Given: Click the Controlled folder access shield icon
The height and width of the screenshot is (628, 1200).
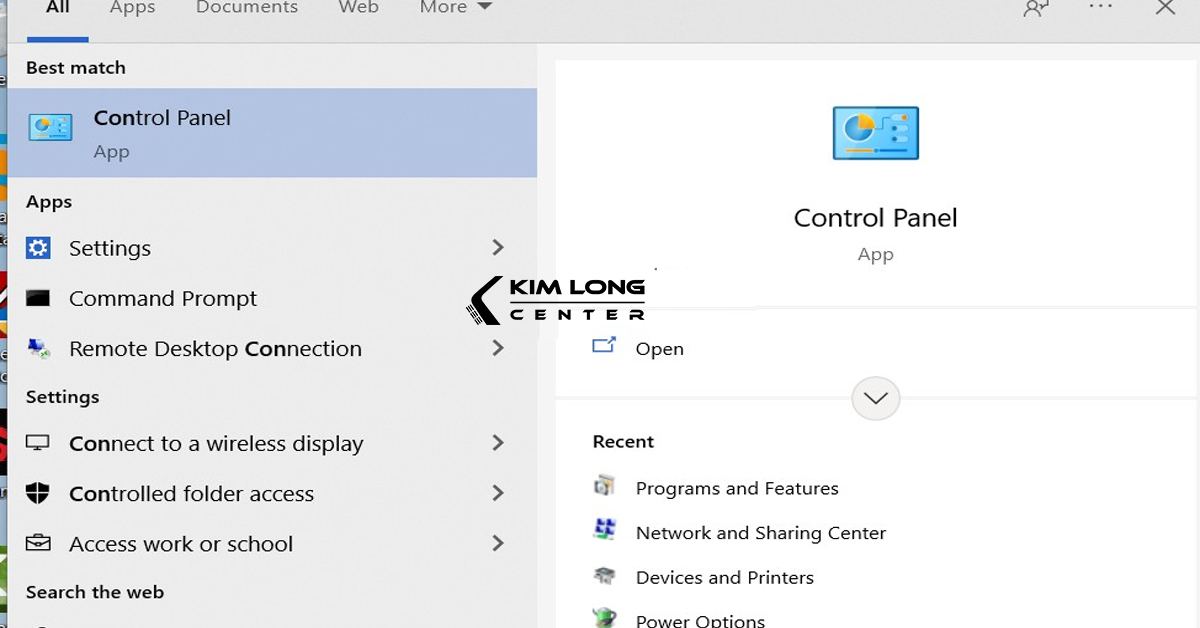Looking at the screenshot, I should click(x=38, y=493).
